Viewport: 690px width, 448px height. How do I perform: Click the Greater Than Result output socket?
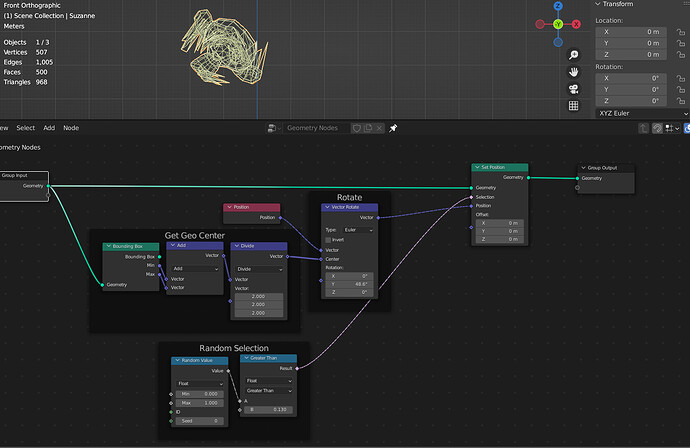(x=297, y=368)
